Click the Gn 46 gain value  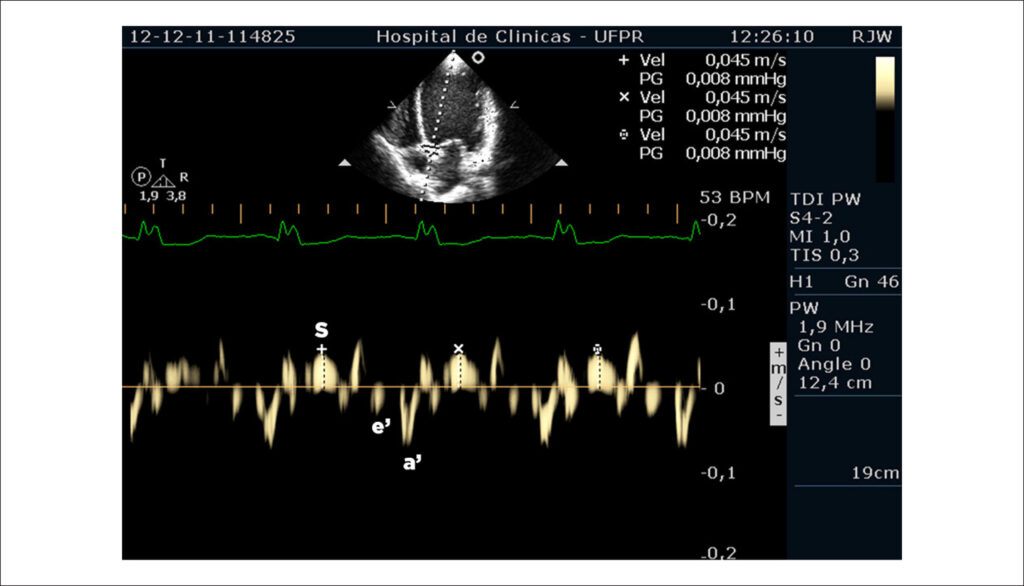(872, 282)
